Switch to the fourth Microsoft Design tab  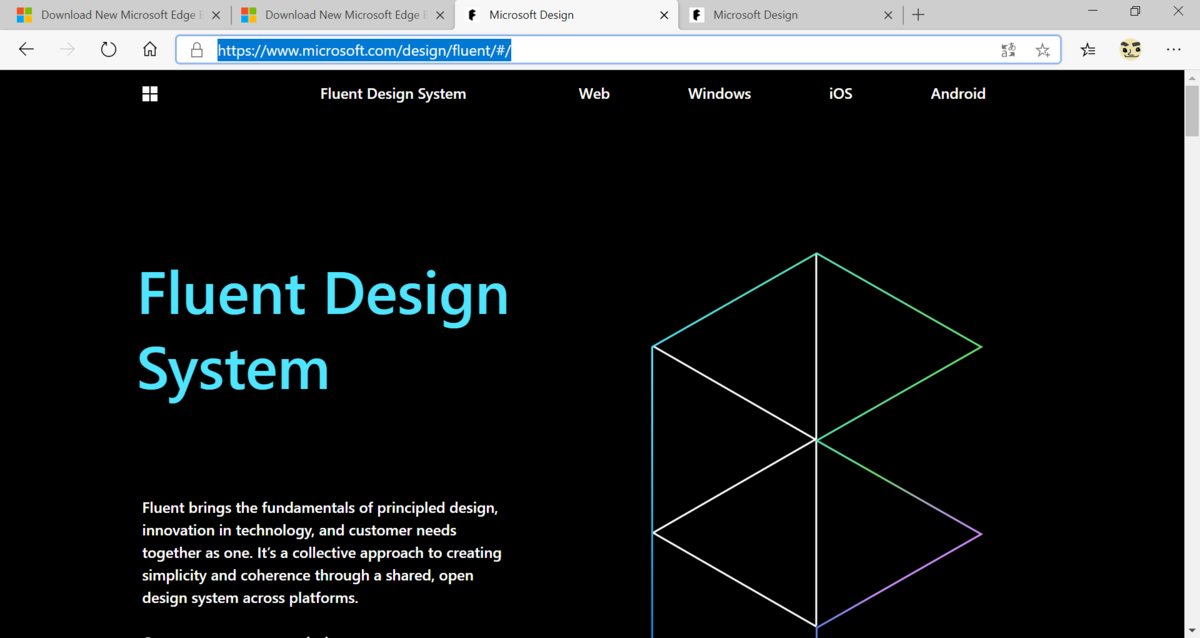coord(790,15)
